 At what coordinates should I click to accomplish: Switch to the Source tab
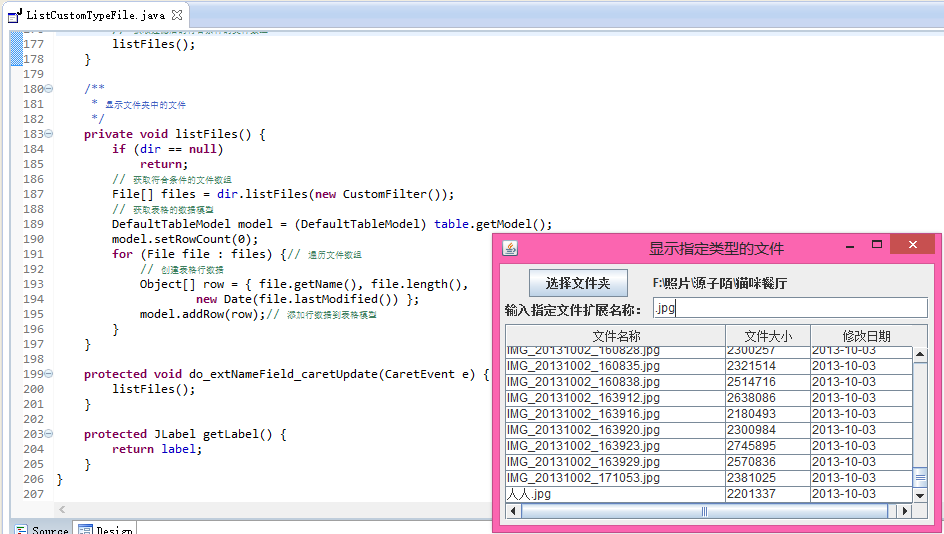click(42, 529)
